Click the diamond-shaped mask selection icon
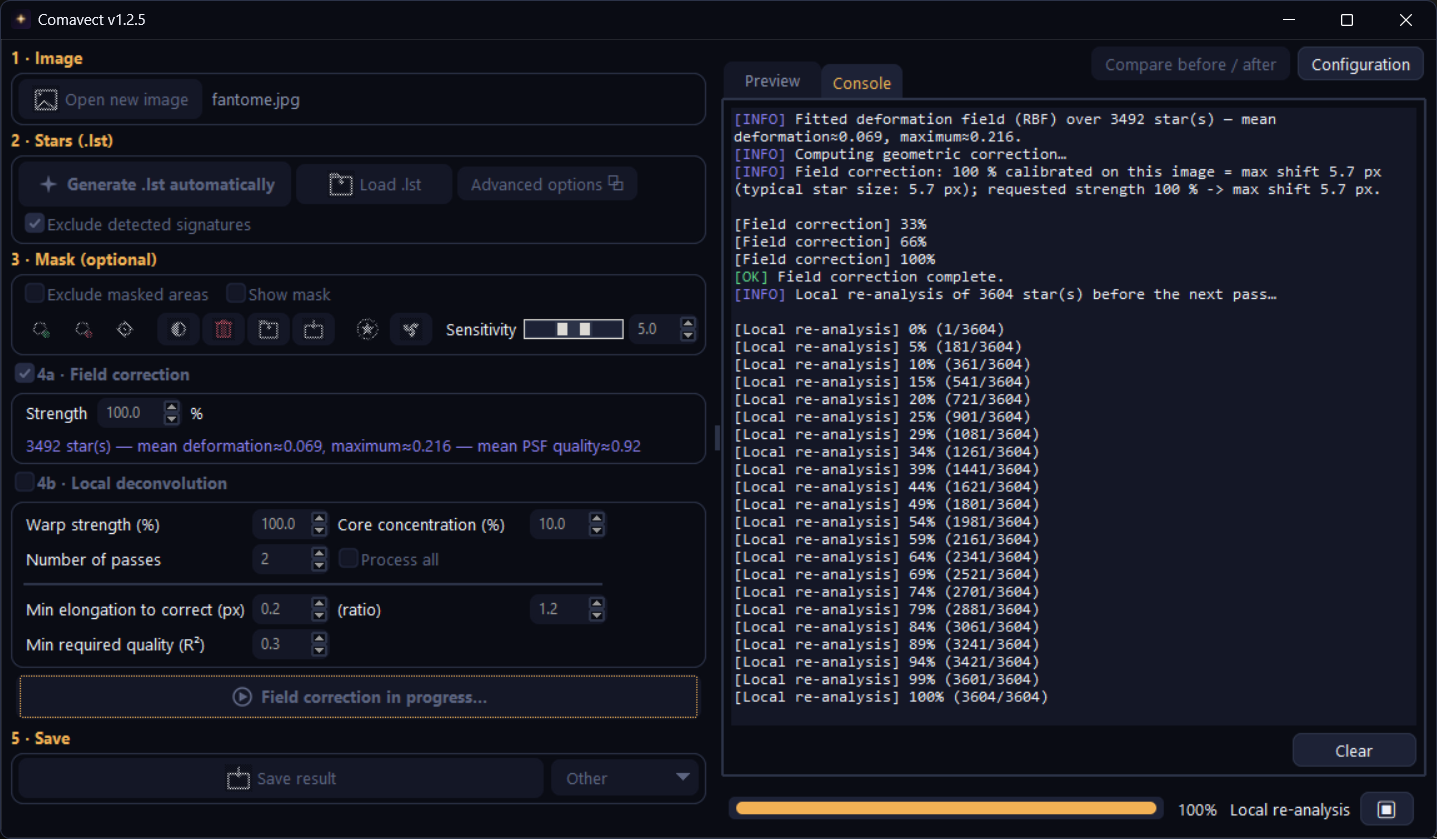Image resolution: width=1437 pixels, height=839 pixels. point(125,329)
